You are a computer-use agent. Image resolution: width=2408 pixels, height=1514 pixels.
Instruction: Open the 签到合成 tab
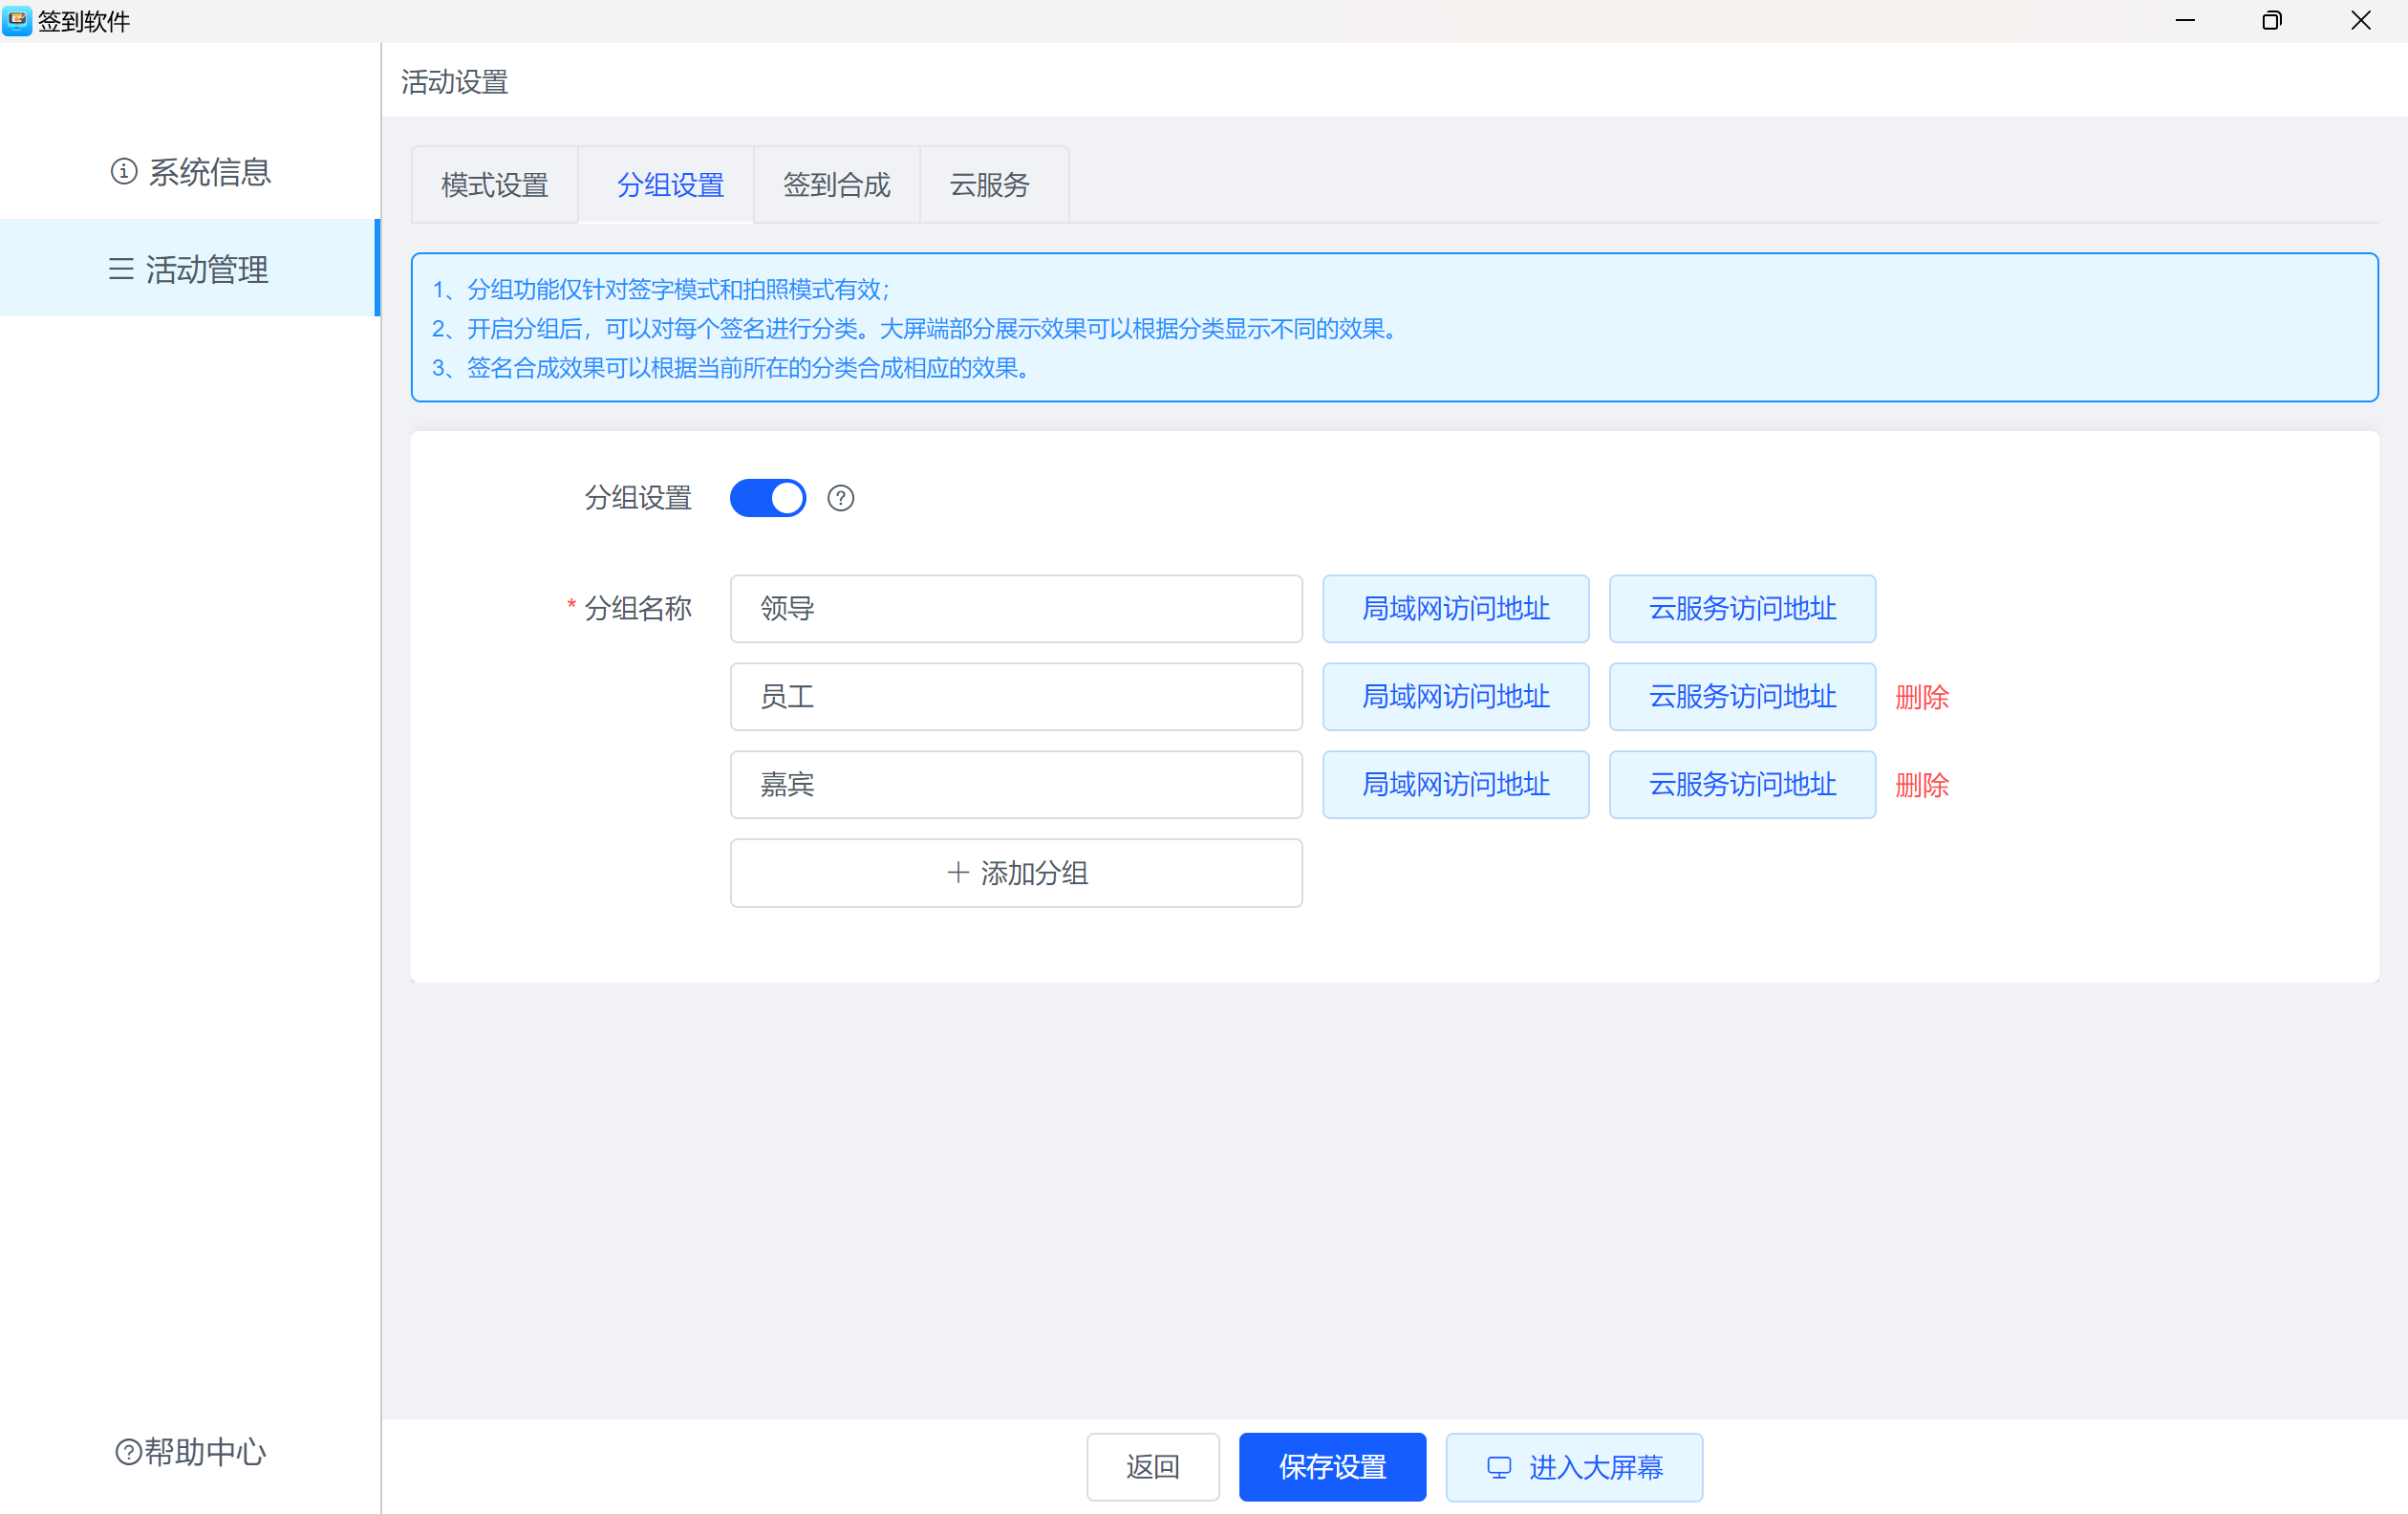836,185
